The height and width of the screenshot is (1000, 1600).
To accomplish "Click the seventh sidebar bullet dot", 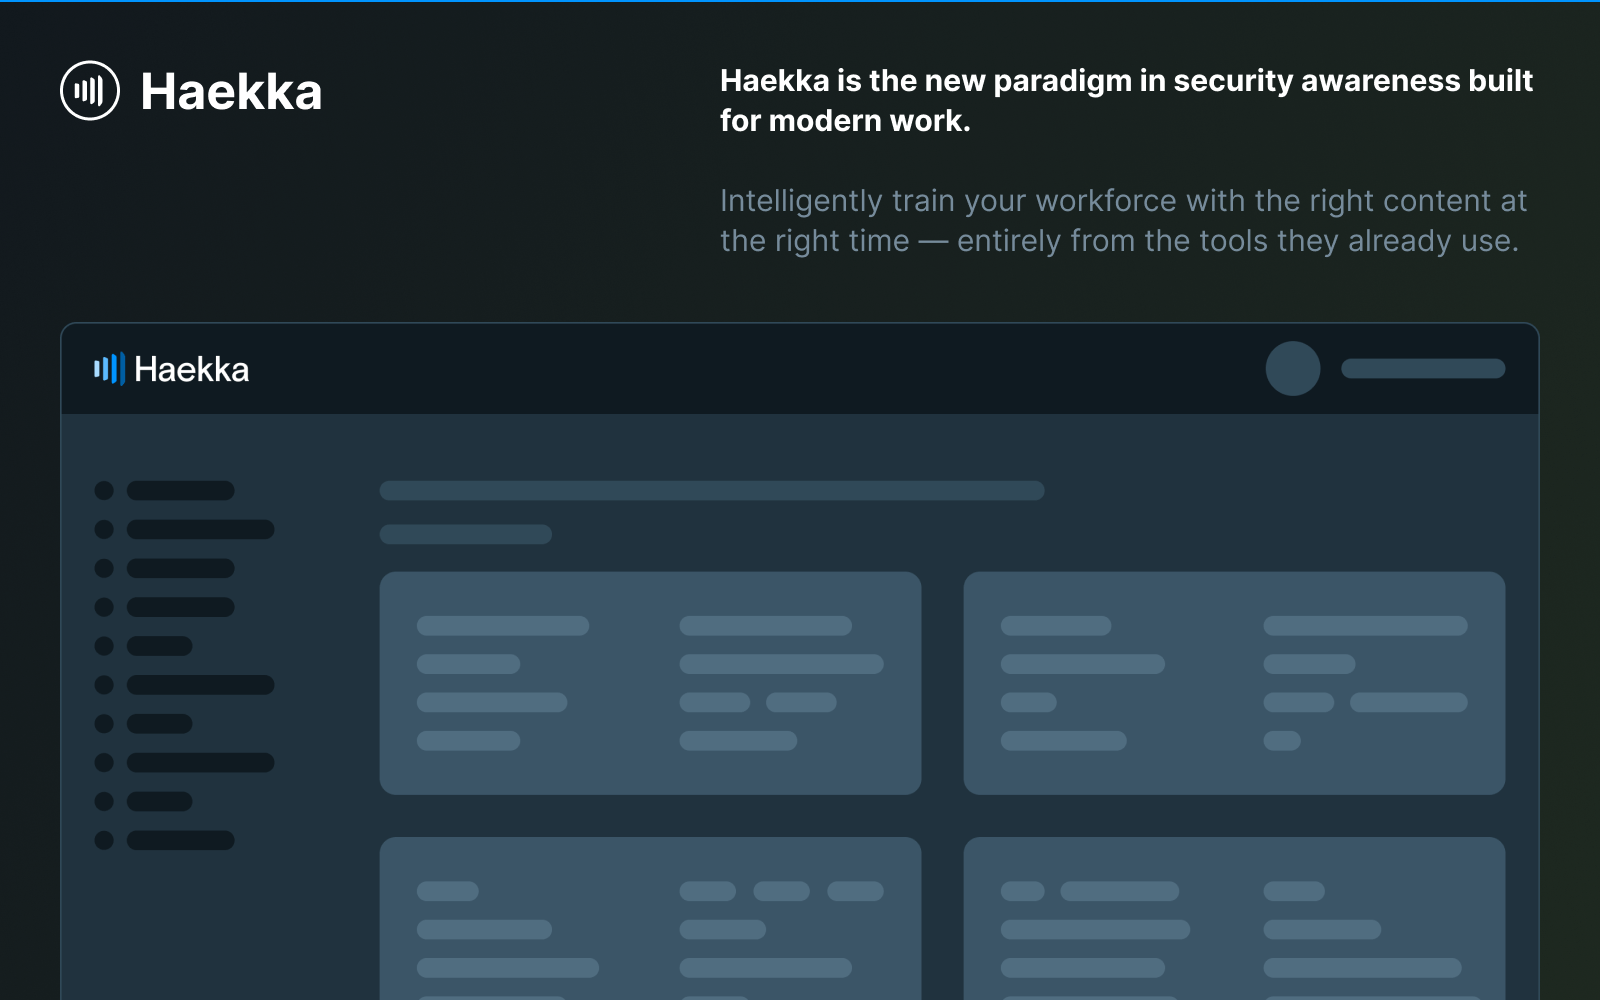I will point(104,724).
